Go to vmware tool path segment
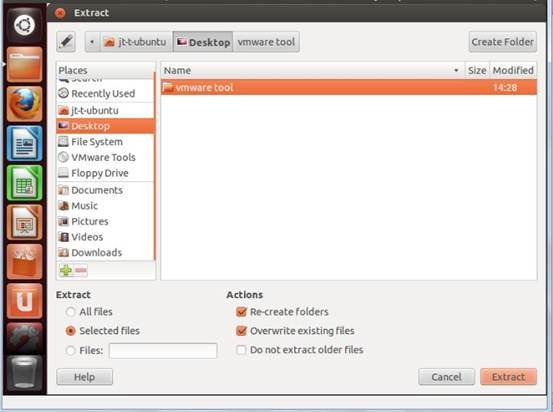Viewport: 553px width, 412px height. pos(266,42)
